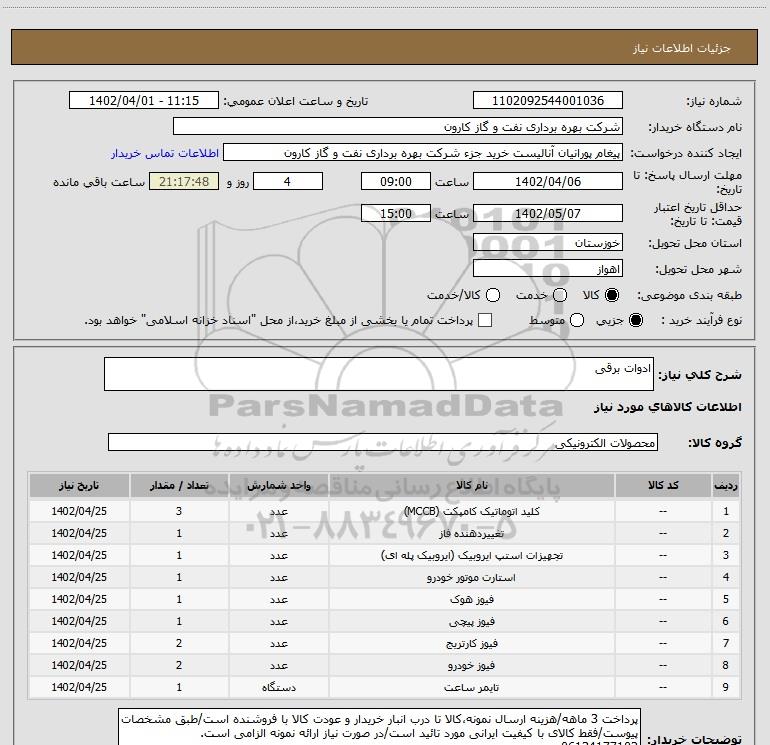This screenshot has width=770, height=745.
Task: Click the تعداد / مقدار column header
Action: [179, 485]
